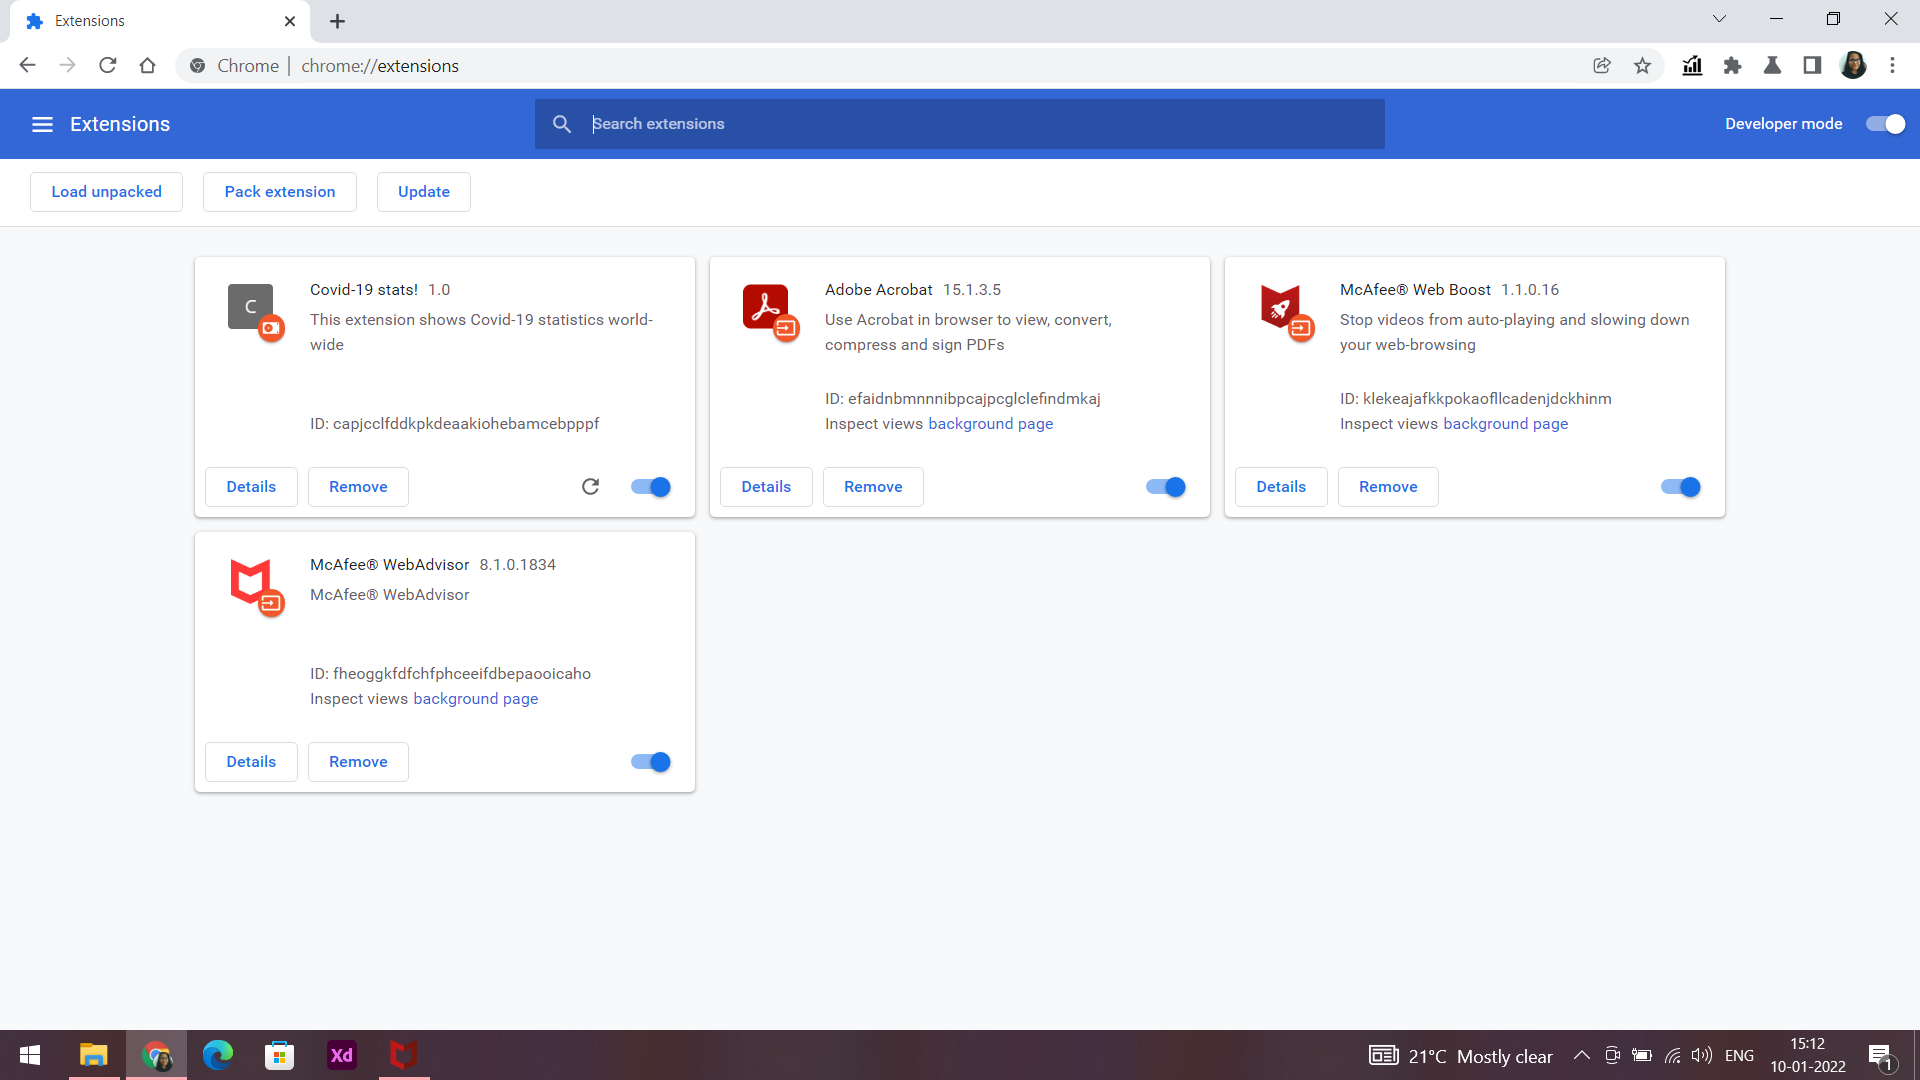The width and height of the screenshot is (1920, 1080).
Task: Expand the tab search dropdown arrow
Action: pyautogui.click(x=1719, y=19)
